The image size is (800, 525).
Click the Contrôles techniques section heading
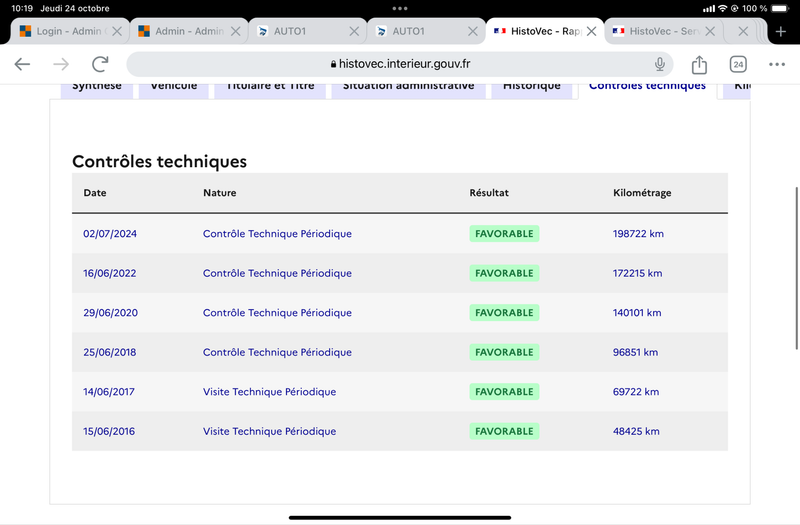click(159, 162)
